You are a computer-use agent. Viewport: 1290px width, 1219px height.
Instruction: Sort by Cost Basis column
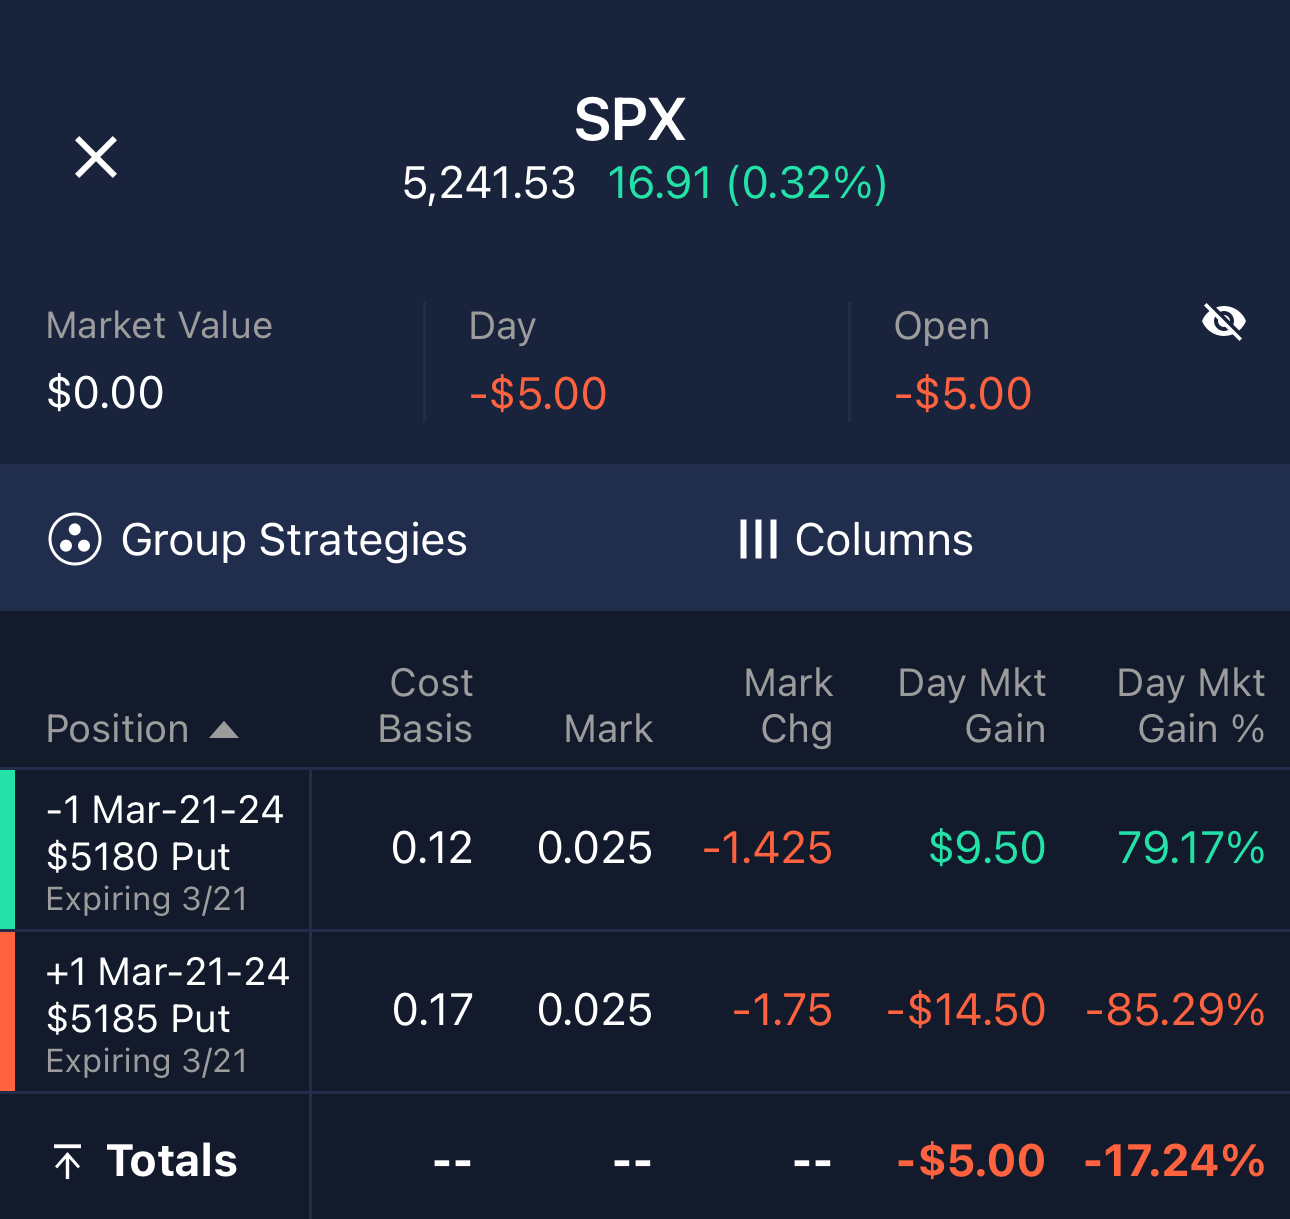tap(426, 706)
